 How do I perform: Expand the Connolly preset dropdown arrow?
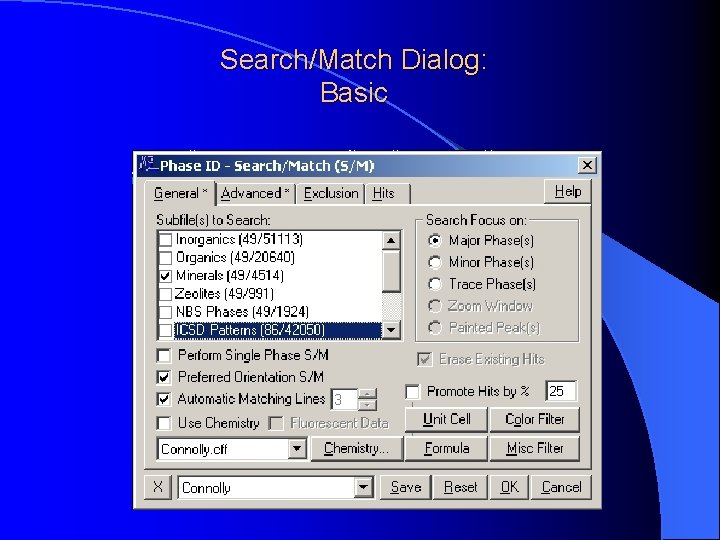tap(363, 487)
